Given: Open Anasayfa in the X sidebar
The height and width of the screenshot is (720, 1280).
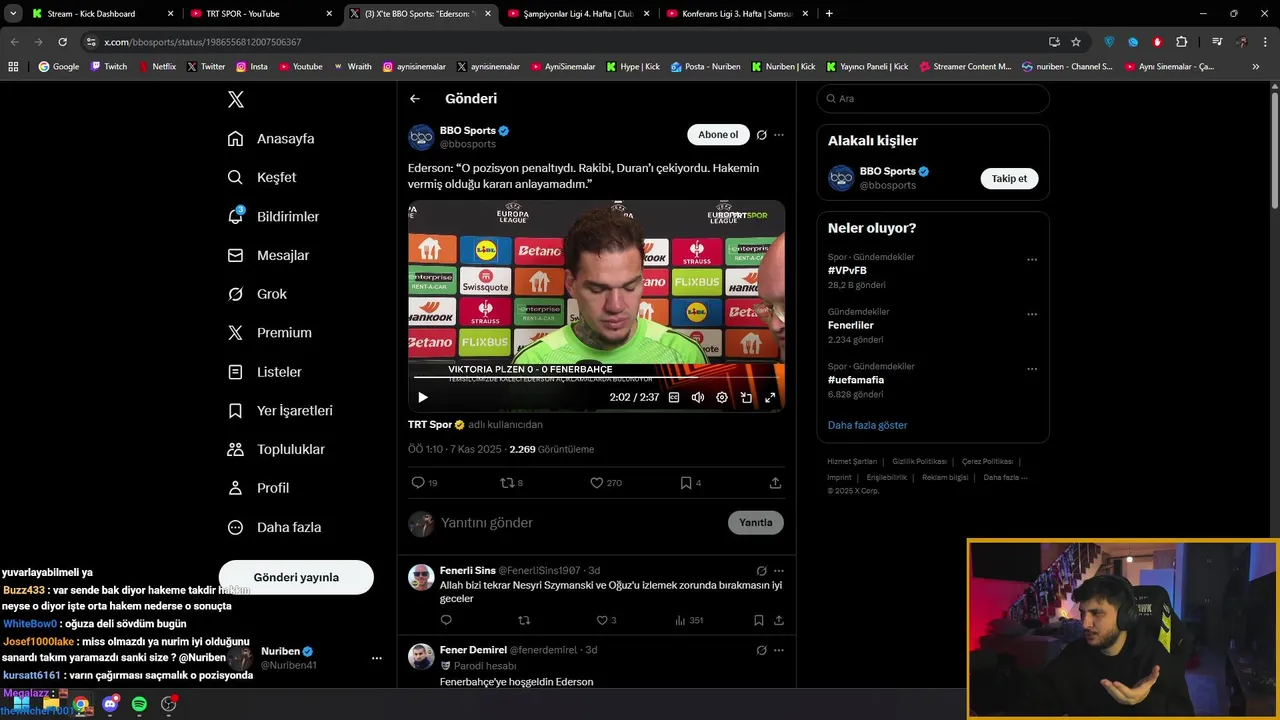Looking at the screenshot, I should pyautogui.click(x=271, y=138).
